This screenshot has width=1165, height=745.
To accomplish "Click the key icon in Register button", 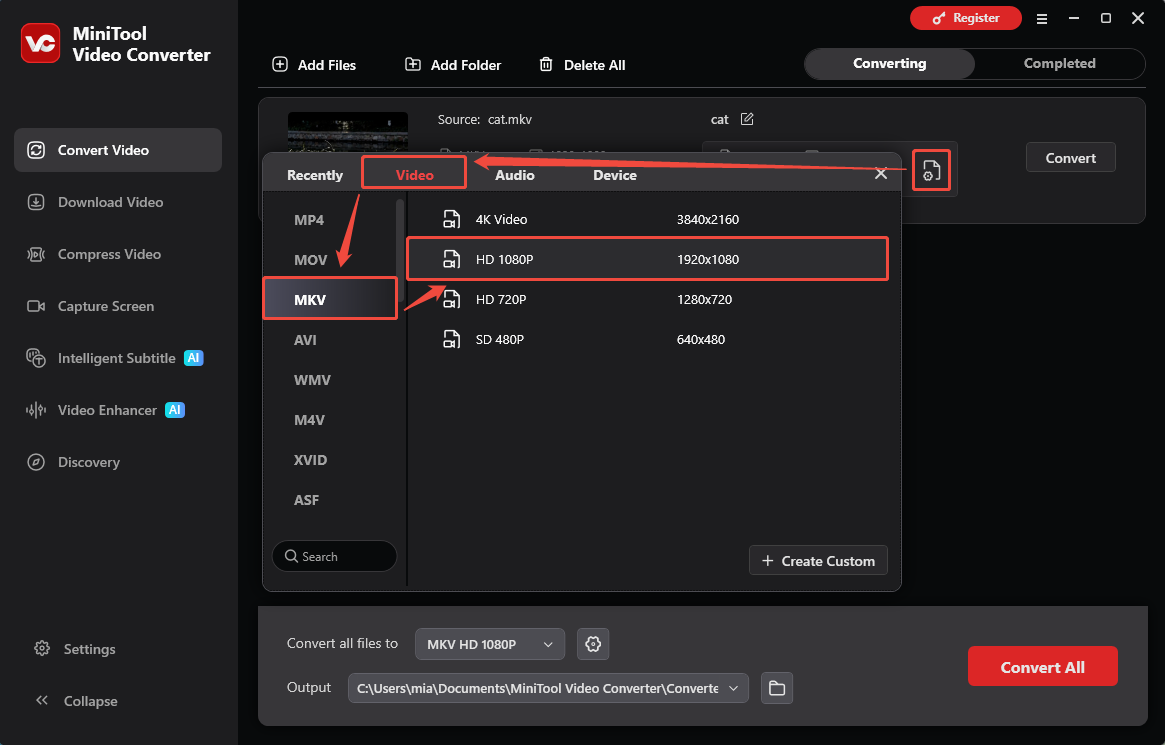I will pyautogui.click(x=939, y=19).
